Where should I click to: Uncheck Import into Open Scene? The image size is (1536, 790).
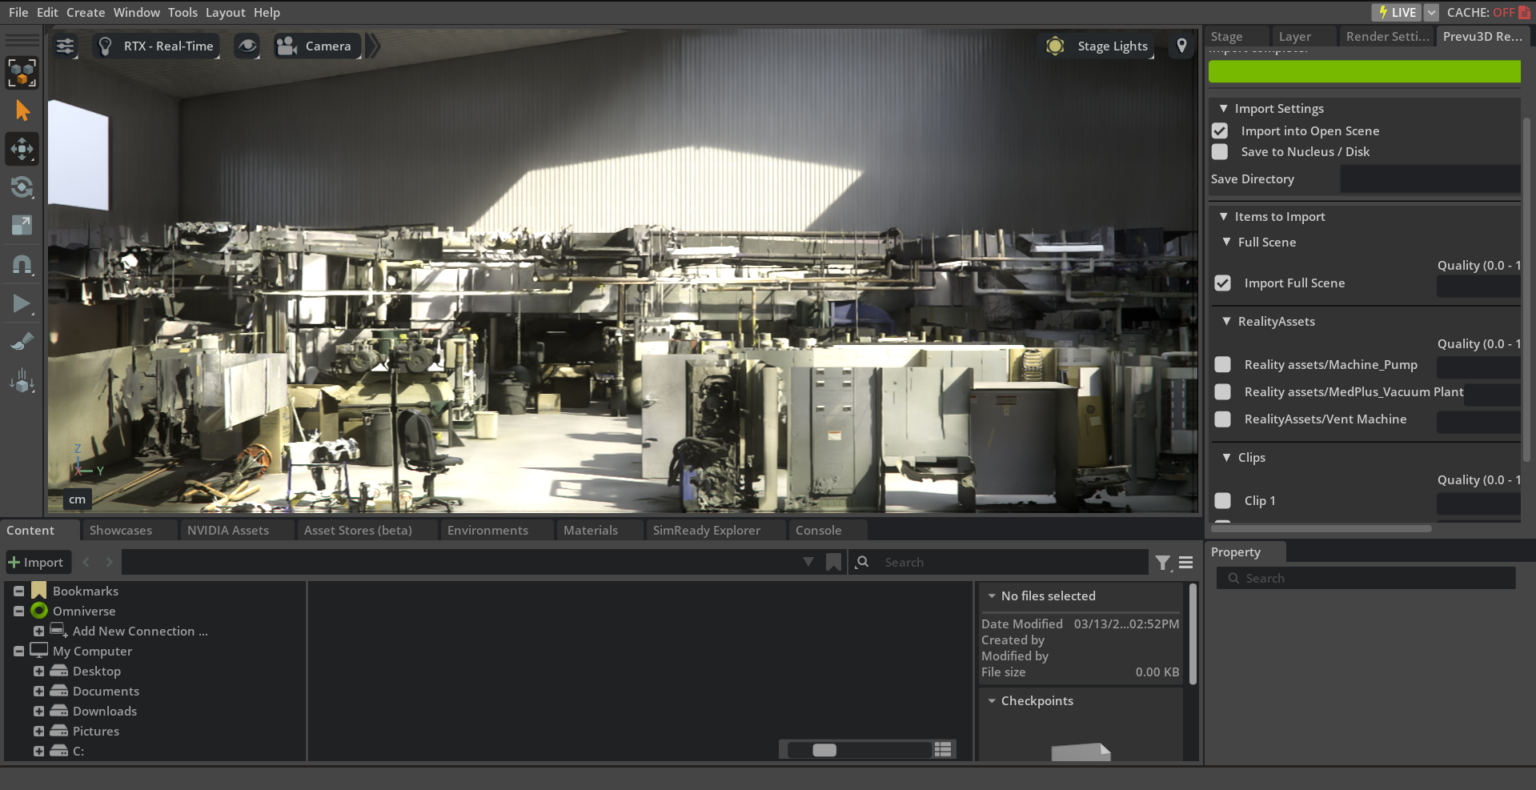(1219, 130)
